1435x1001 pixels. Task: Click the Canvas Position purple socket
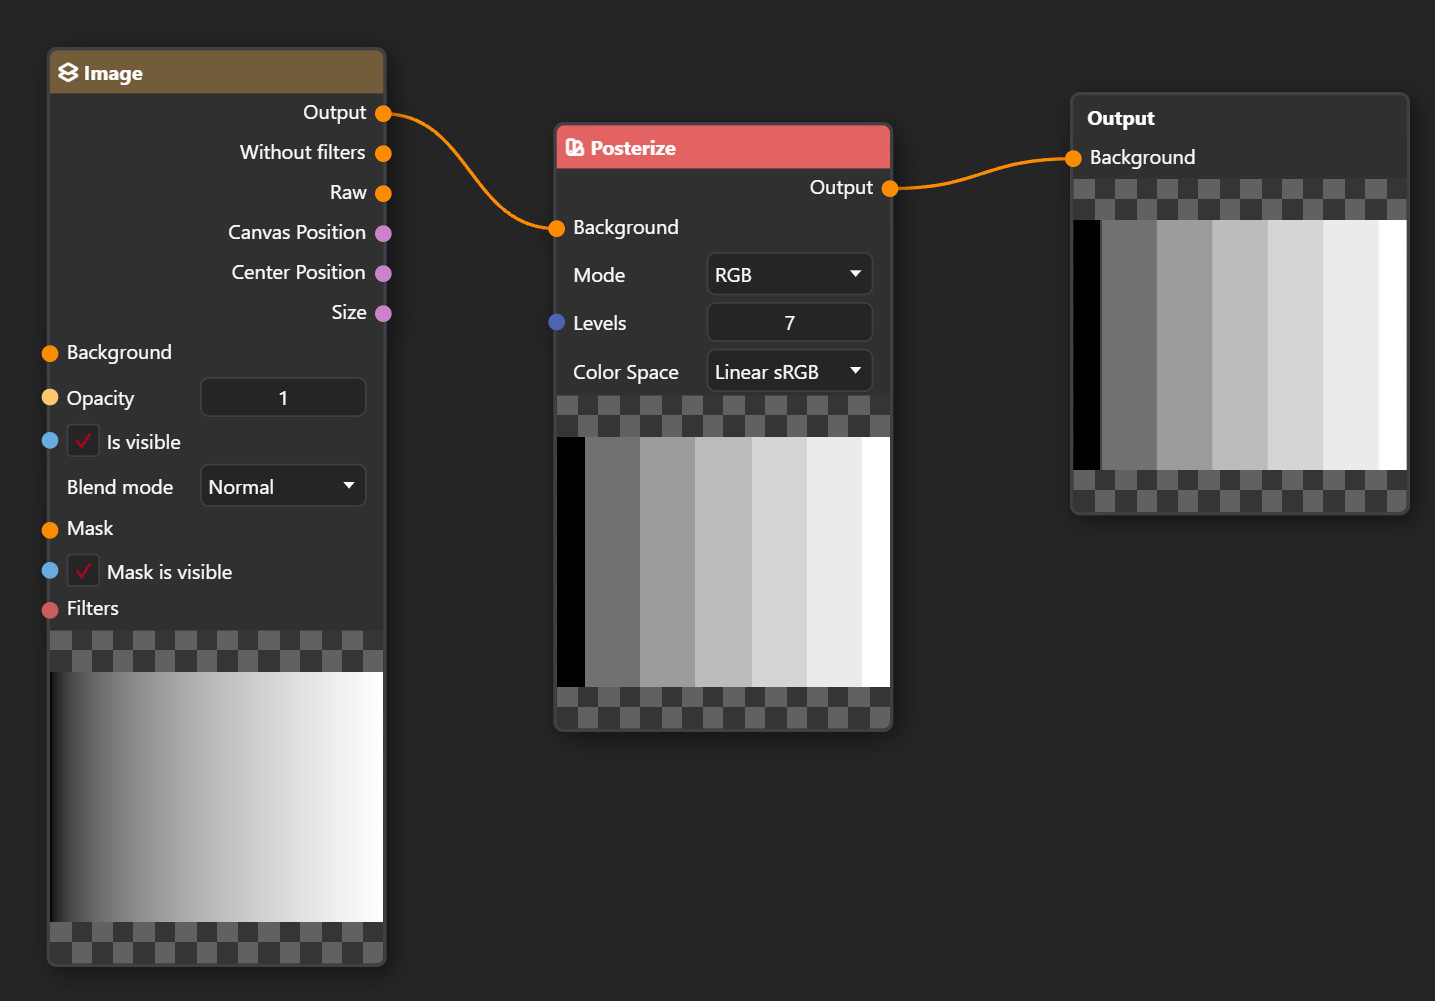[383, 233]
